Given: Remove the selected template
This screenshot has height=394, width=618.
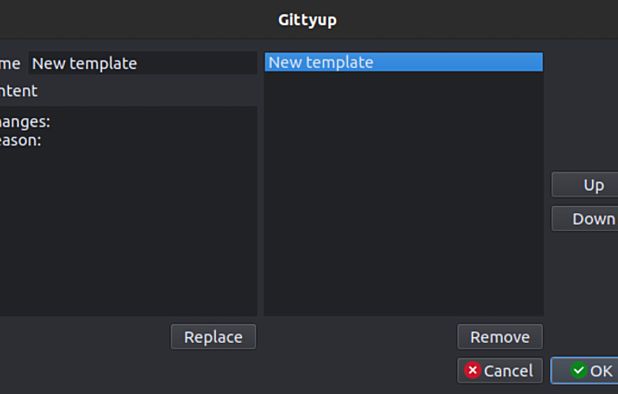Looking at the screenshot, I should [500, 337].
